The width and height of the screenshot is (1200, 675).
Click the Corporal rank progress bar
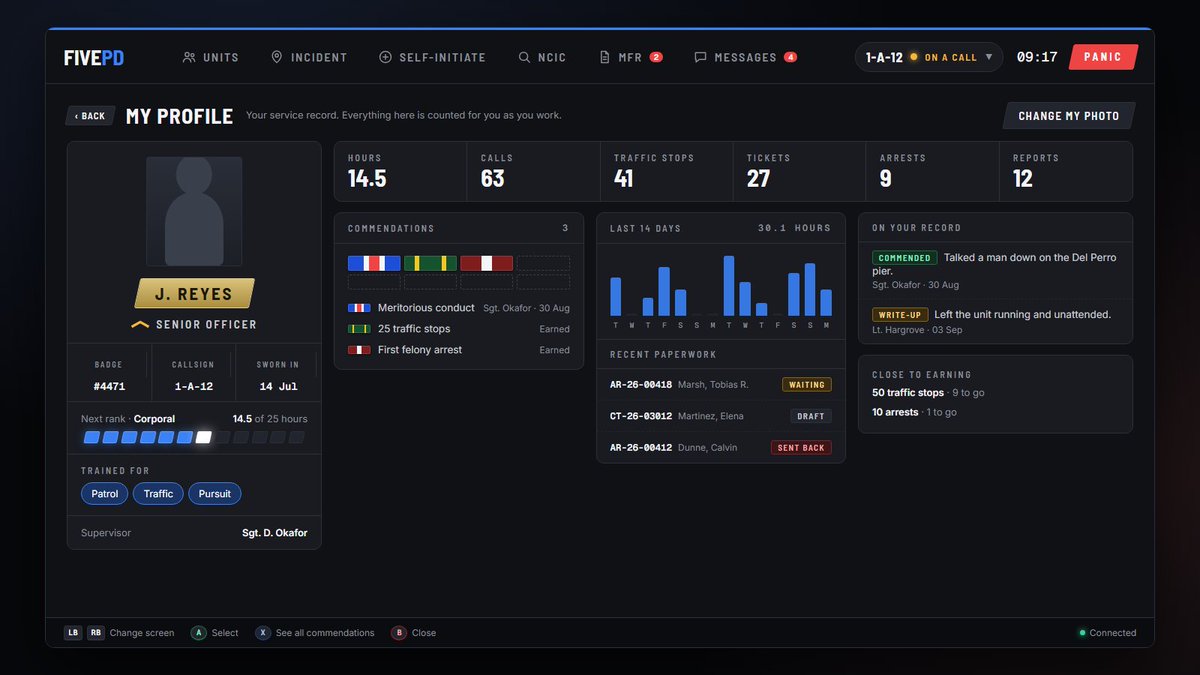click(194, 437)
